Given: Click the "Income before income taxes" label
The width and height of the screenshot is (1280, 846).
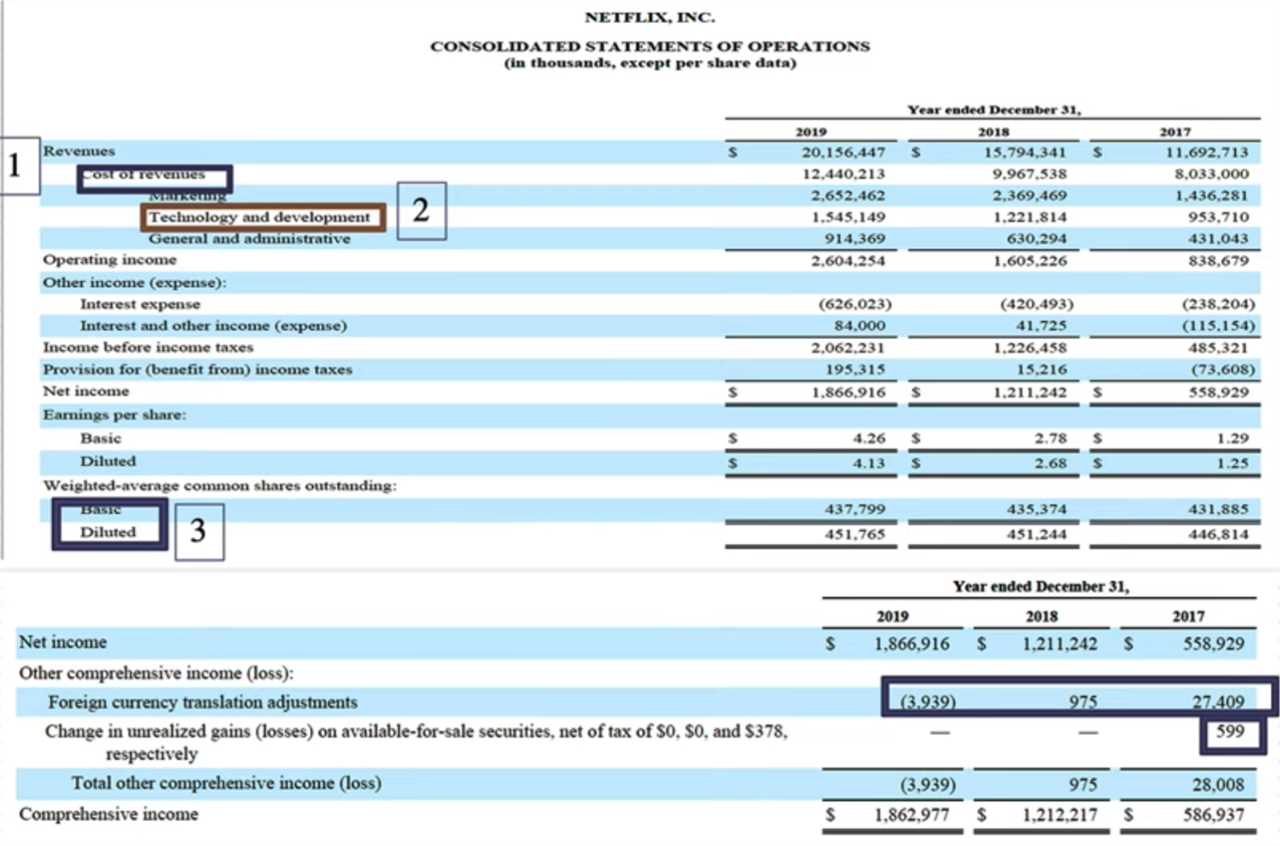Looking at the screenshot, I should pos(148,348).
